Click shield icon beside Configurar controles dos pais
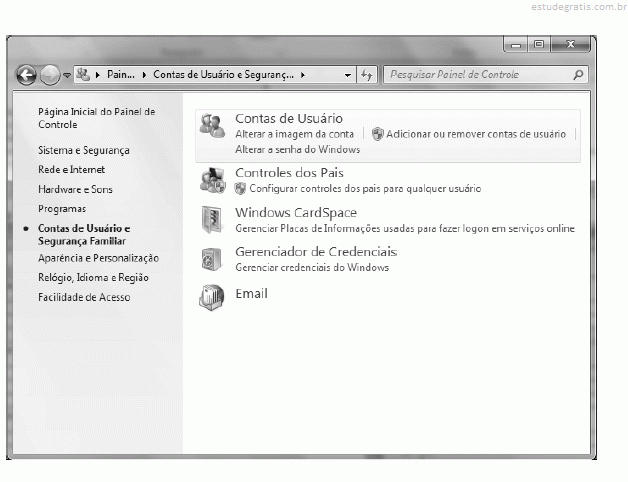628x482 pixels. click(x=240, y=188)
